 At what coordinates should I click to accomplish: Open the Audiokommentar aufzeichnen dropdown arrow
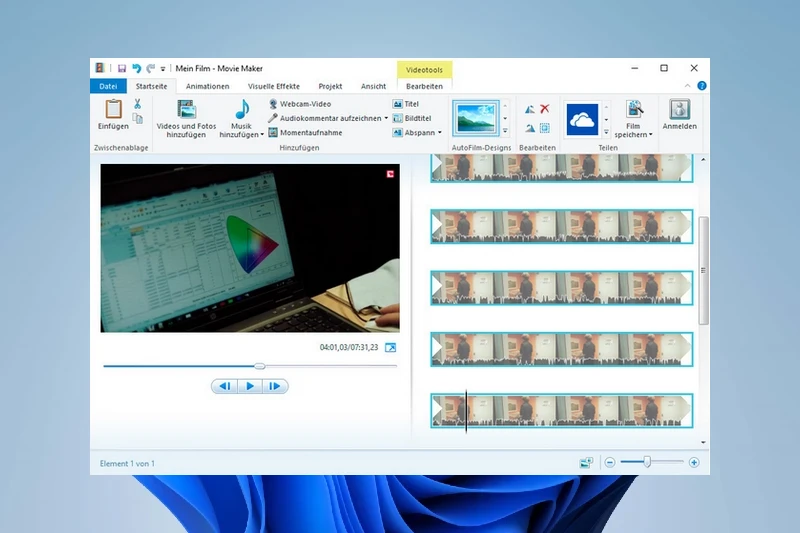point(386,118)
